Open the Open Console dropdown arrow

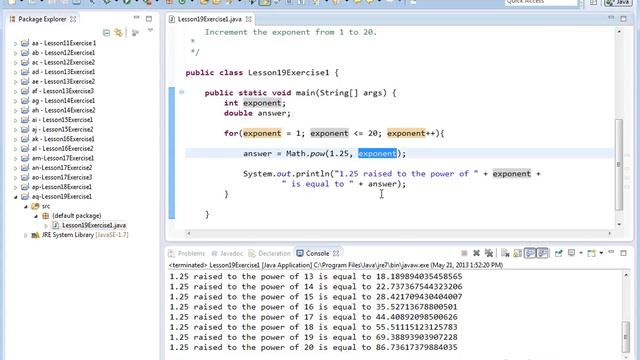(x=601, y=253)
